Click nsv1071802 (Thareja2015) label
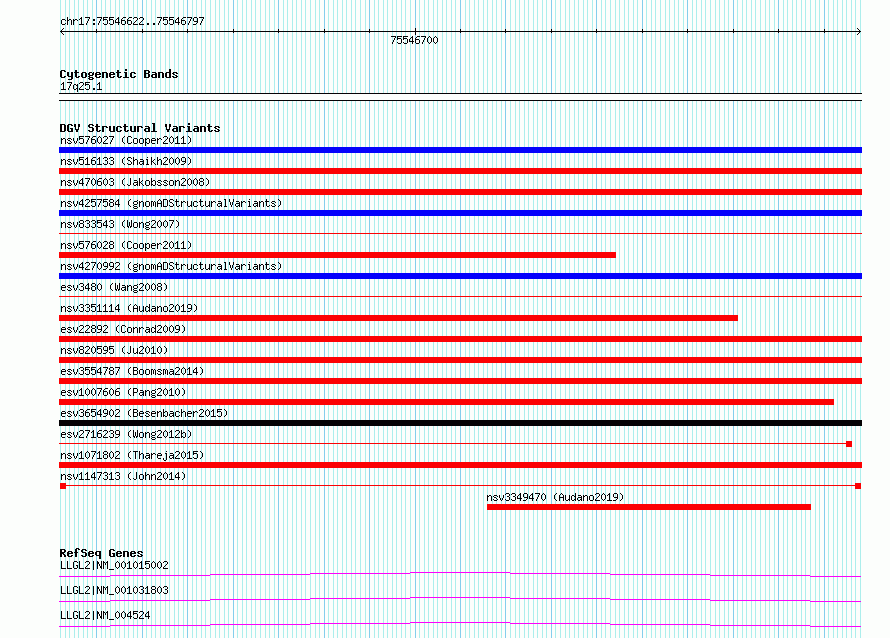The height and width of the screenshot is (638, 890). click(x=132, y=455)
